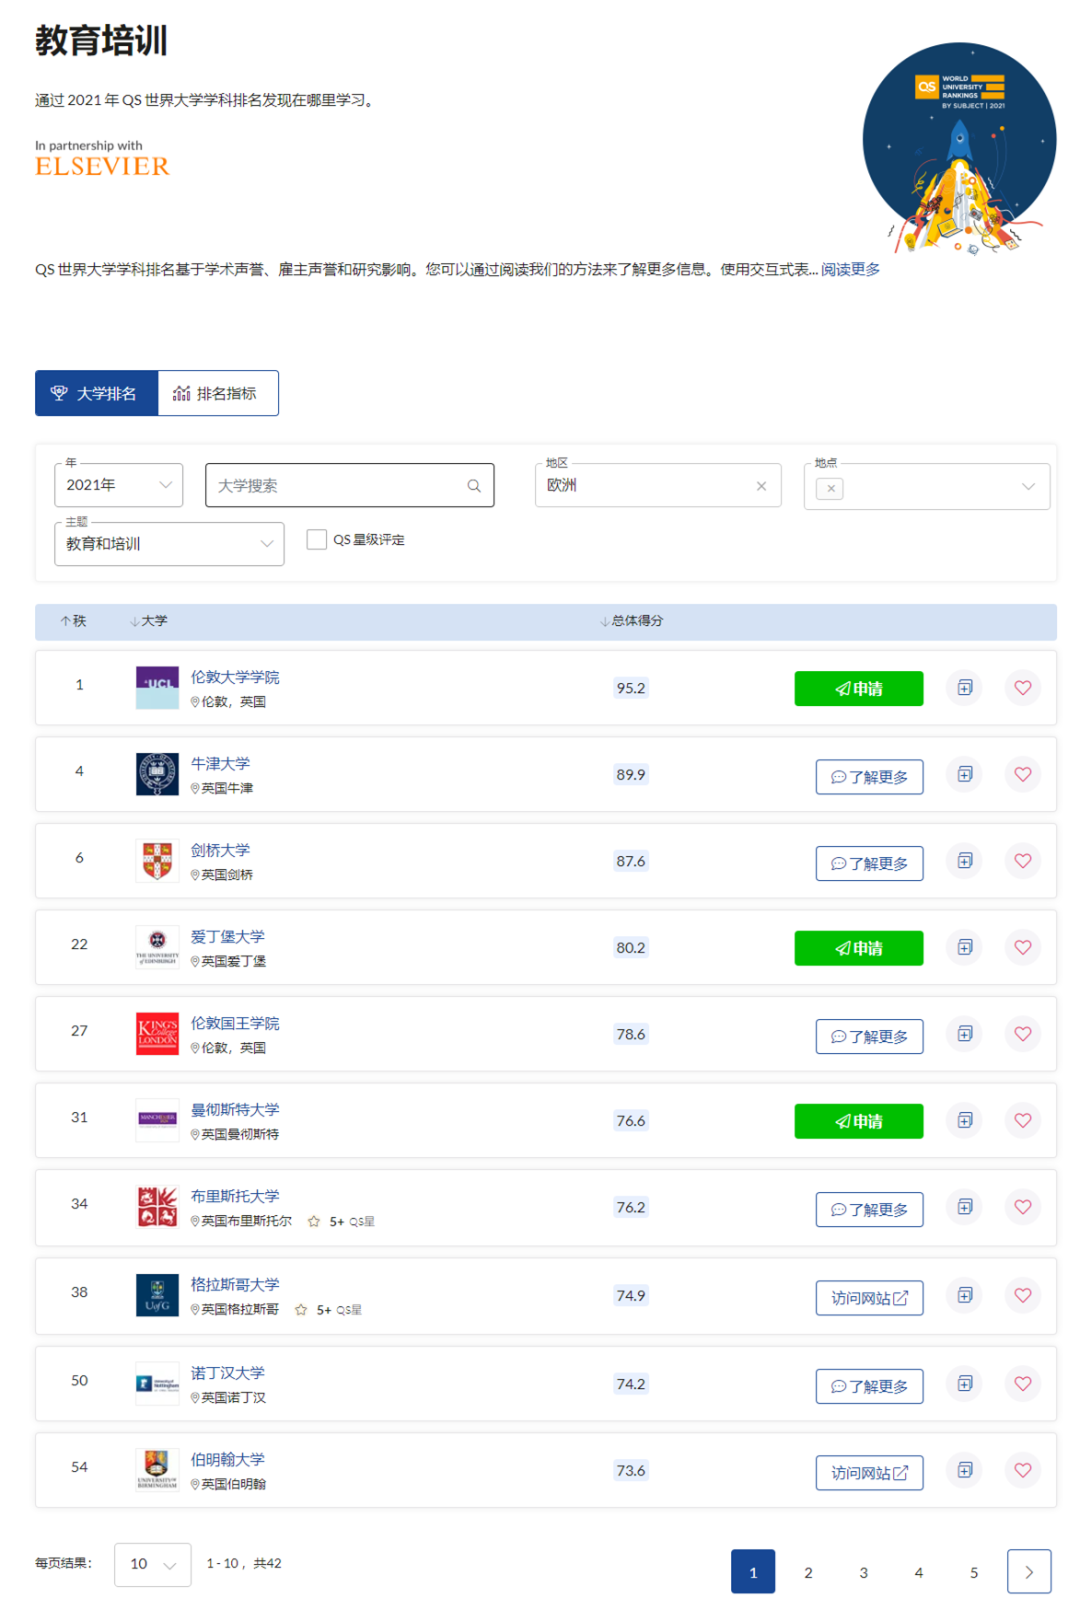Open 诺丁汉大学 university link
The height and width of the screenshot is (1610, 1080).
pos(228,1373)
